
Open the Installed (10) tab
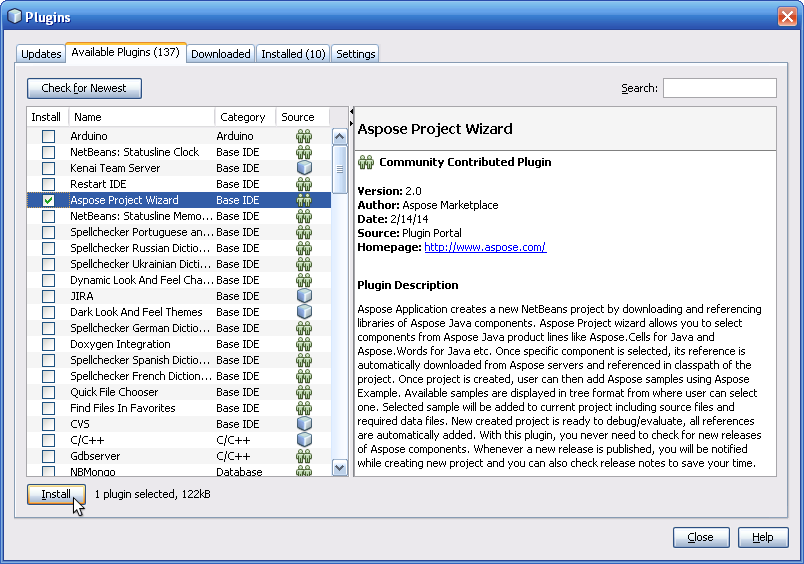(x=293, y=54)
